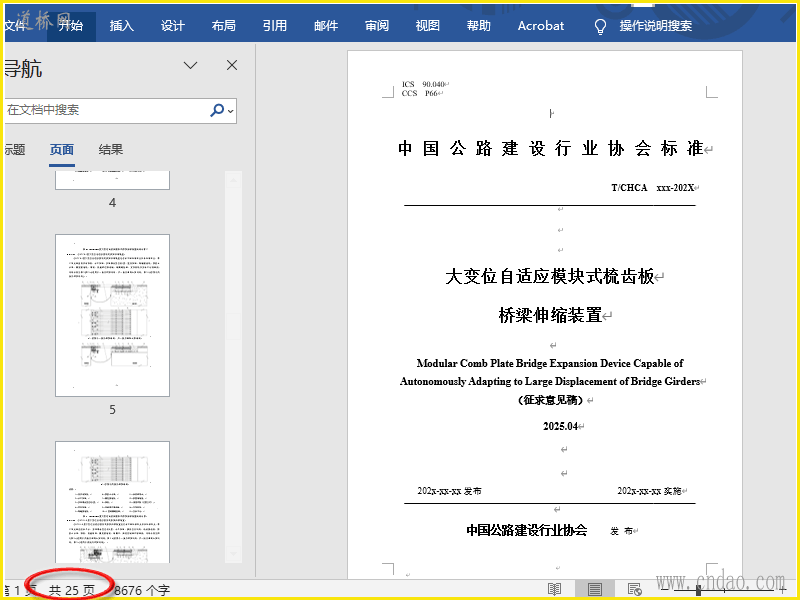Click the text 202x-xx-xx 实施
The image size is (800, 600).
649,491
